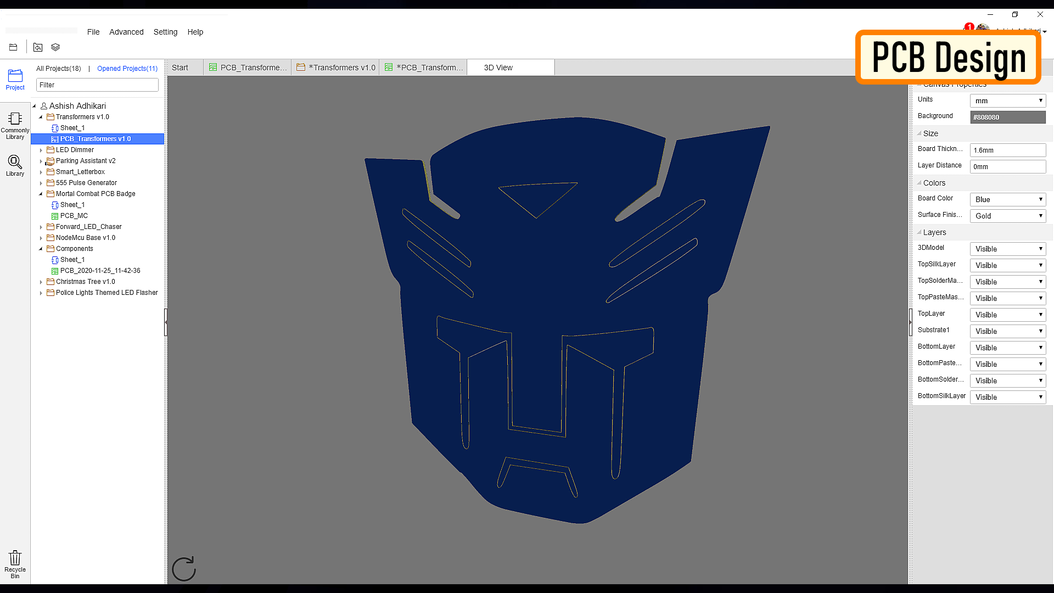This screenshot has height=593, width=1054.
Task: Open the Project panel icon
Action: coord(15,79)
